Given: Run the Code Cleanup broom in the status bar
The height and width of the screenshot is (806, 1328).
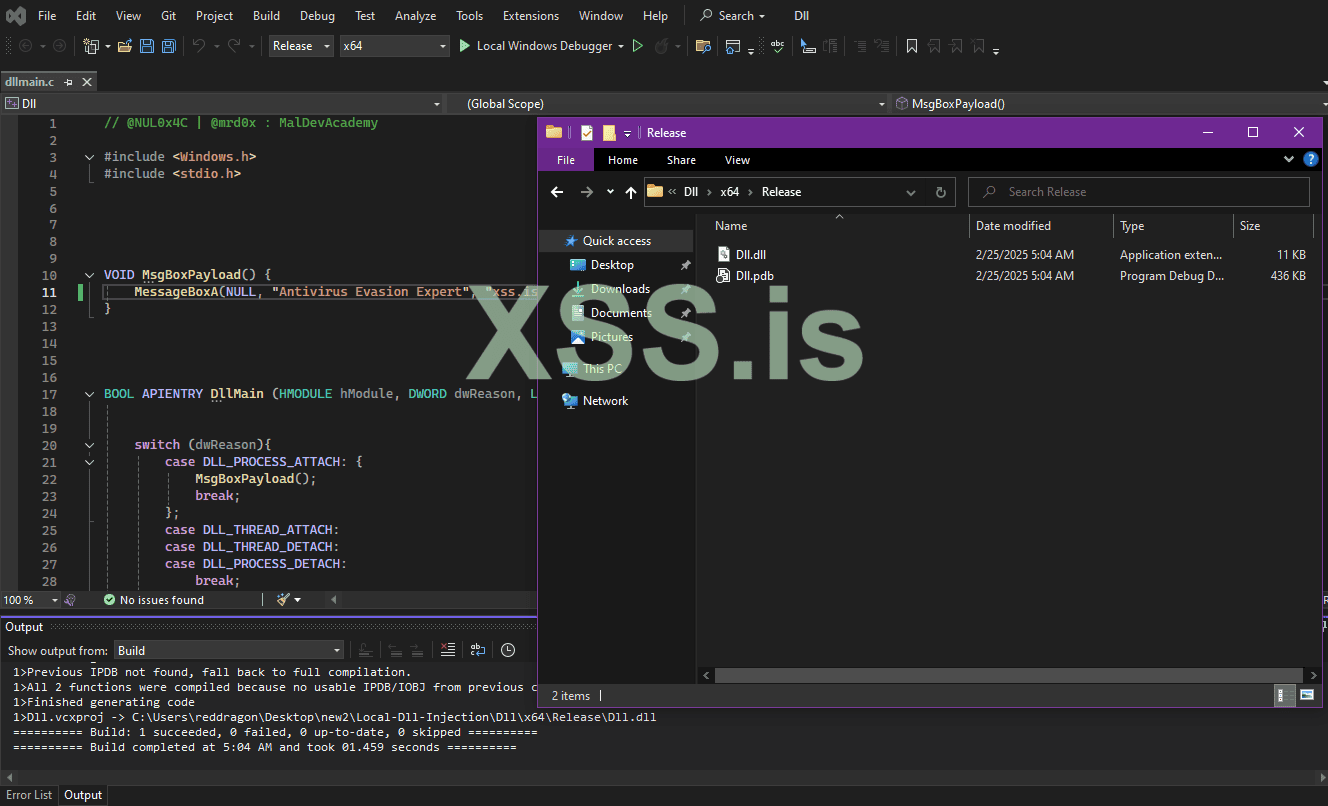Looking at the screenshot, I should [x=282, y=600].
